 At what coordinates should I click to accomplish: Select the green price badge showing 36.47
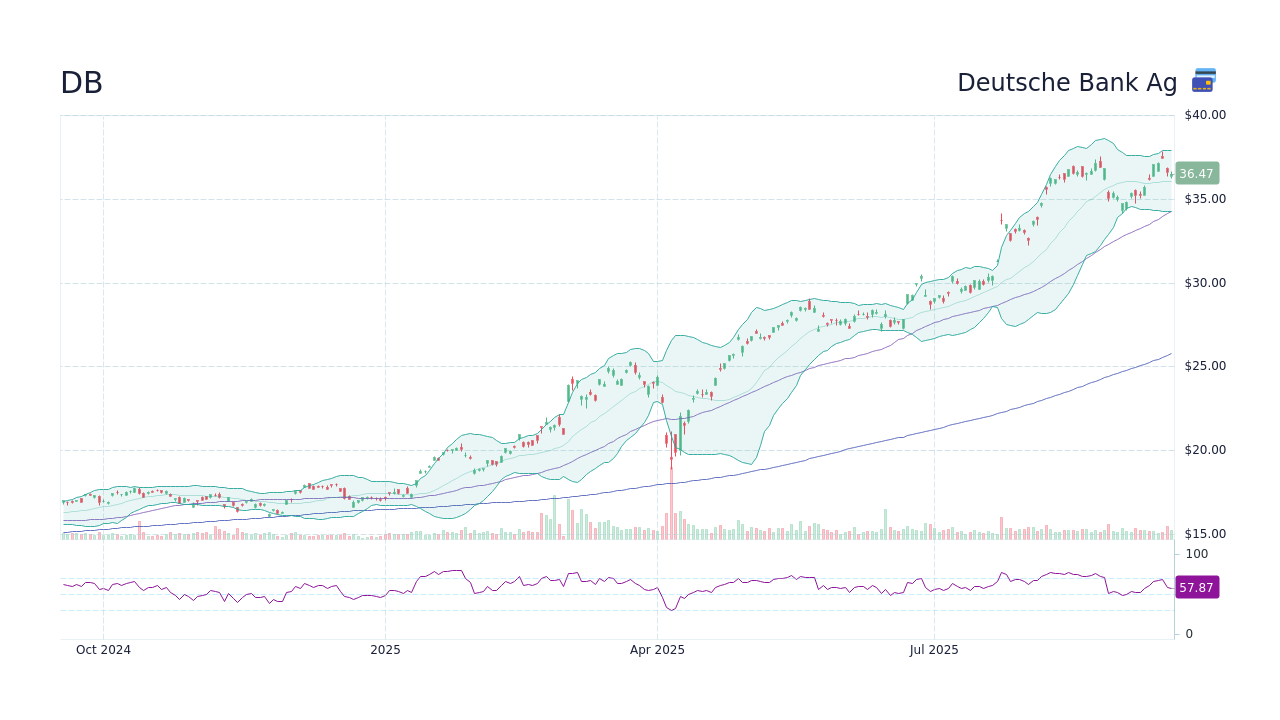pyautogui.click(x=1196, y=173)
